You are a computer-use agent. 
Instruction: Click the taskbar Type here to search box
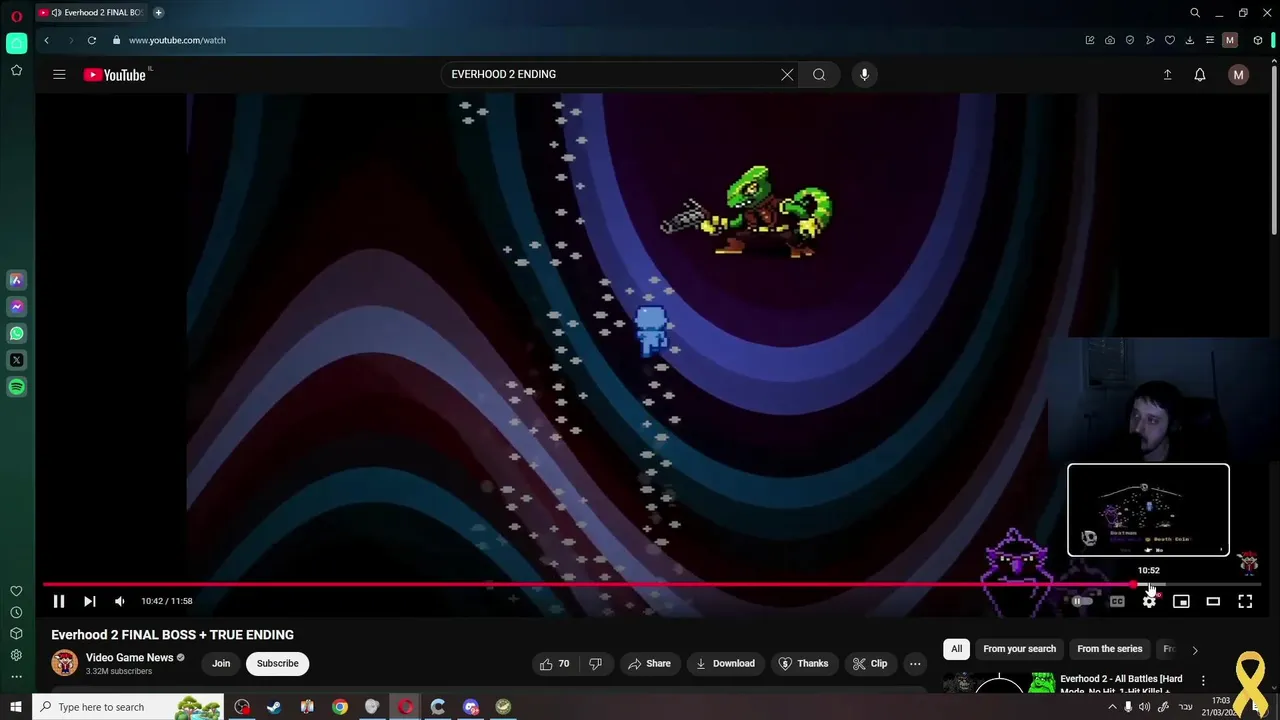click(130, 707)
